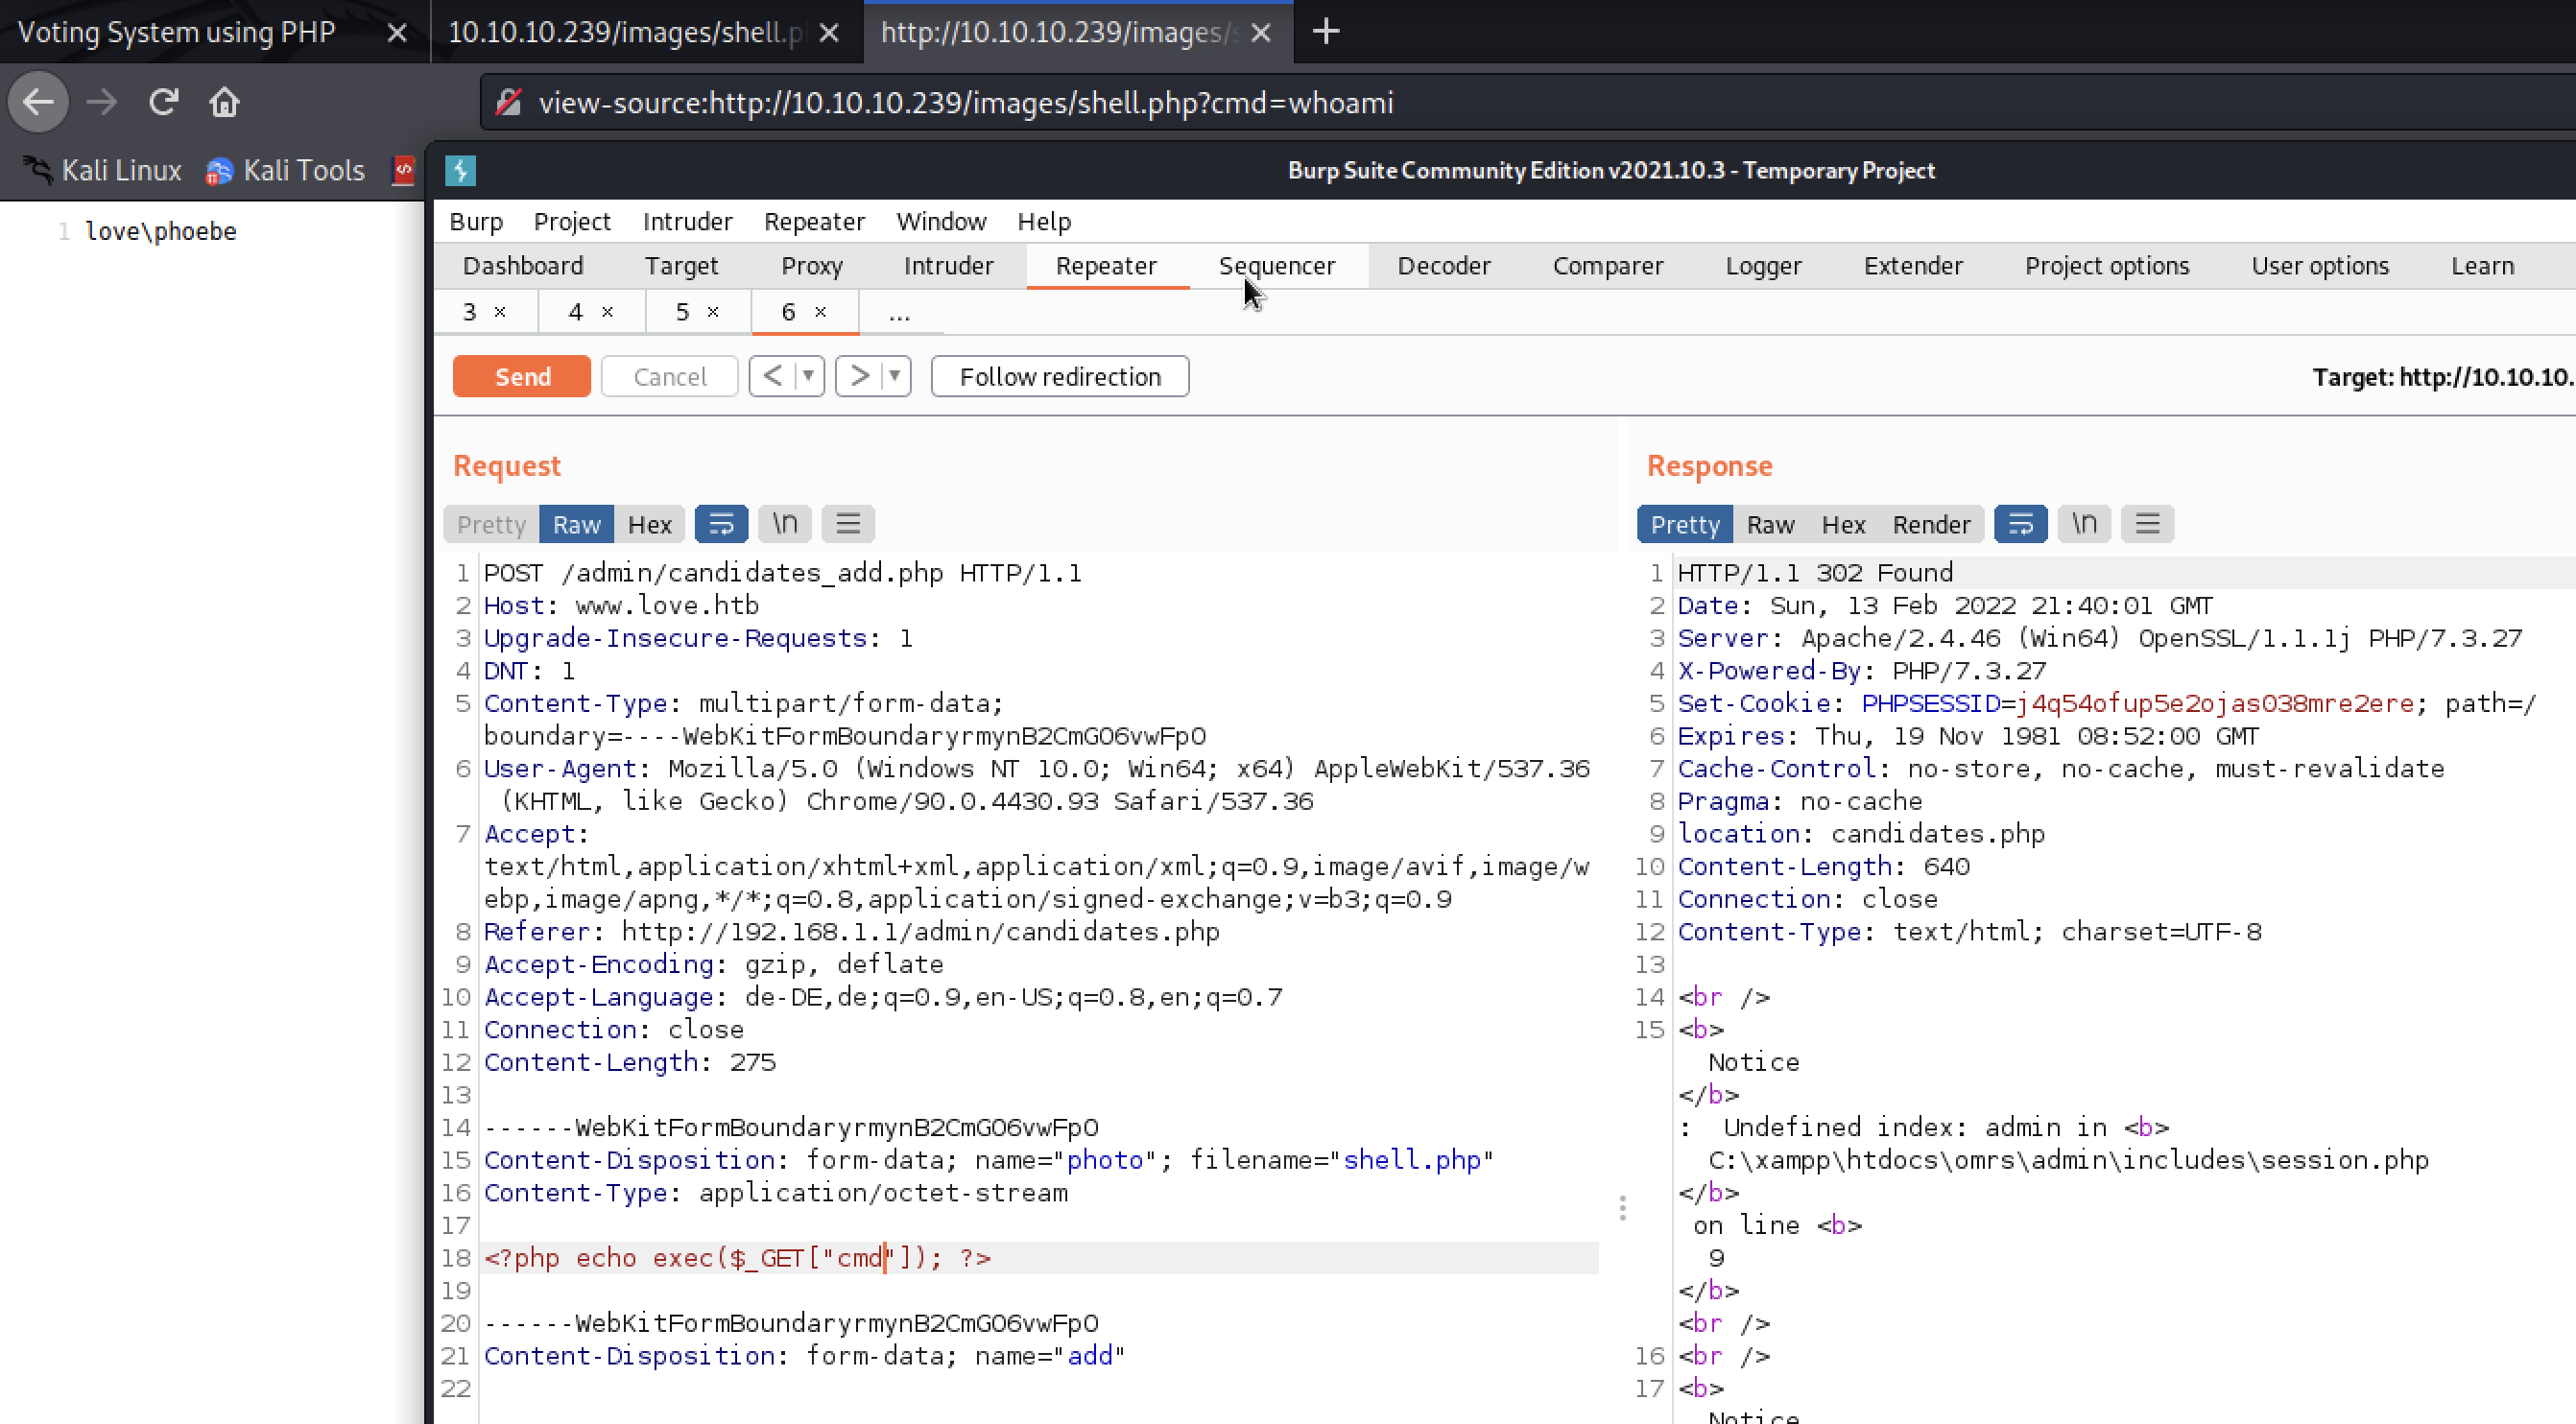Viewport: 2576px width, 1424px height.
Task: Close Repeater sub-tab 6
Action: [x=820, y=312]
